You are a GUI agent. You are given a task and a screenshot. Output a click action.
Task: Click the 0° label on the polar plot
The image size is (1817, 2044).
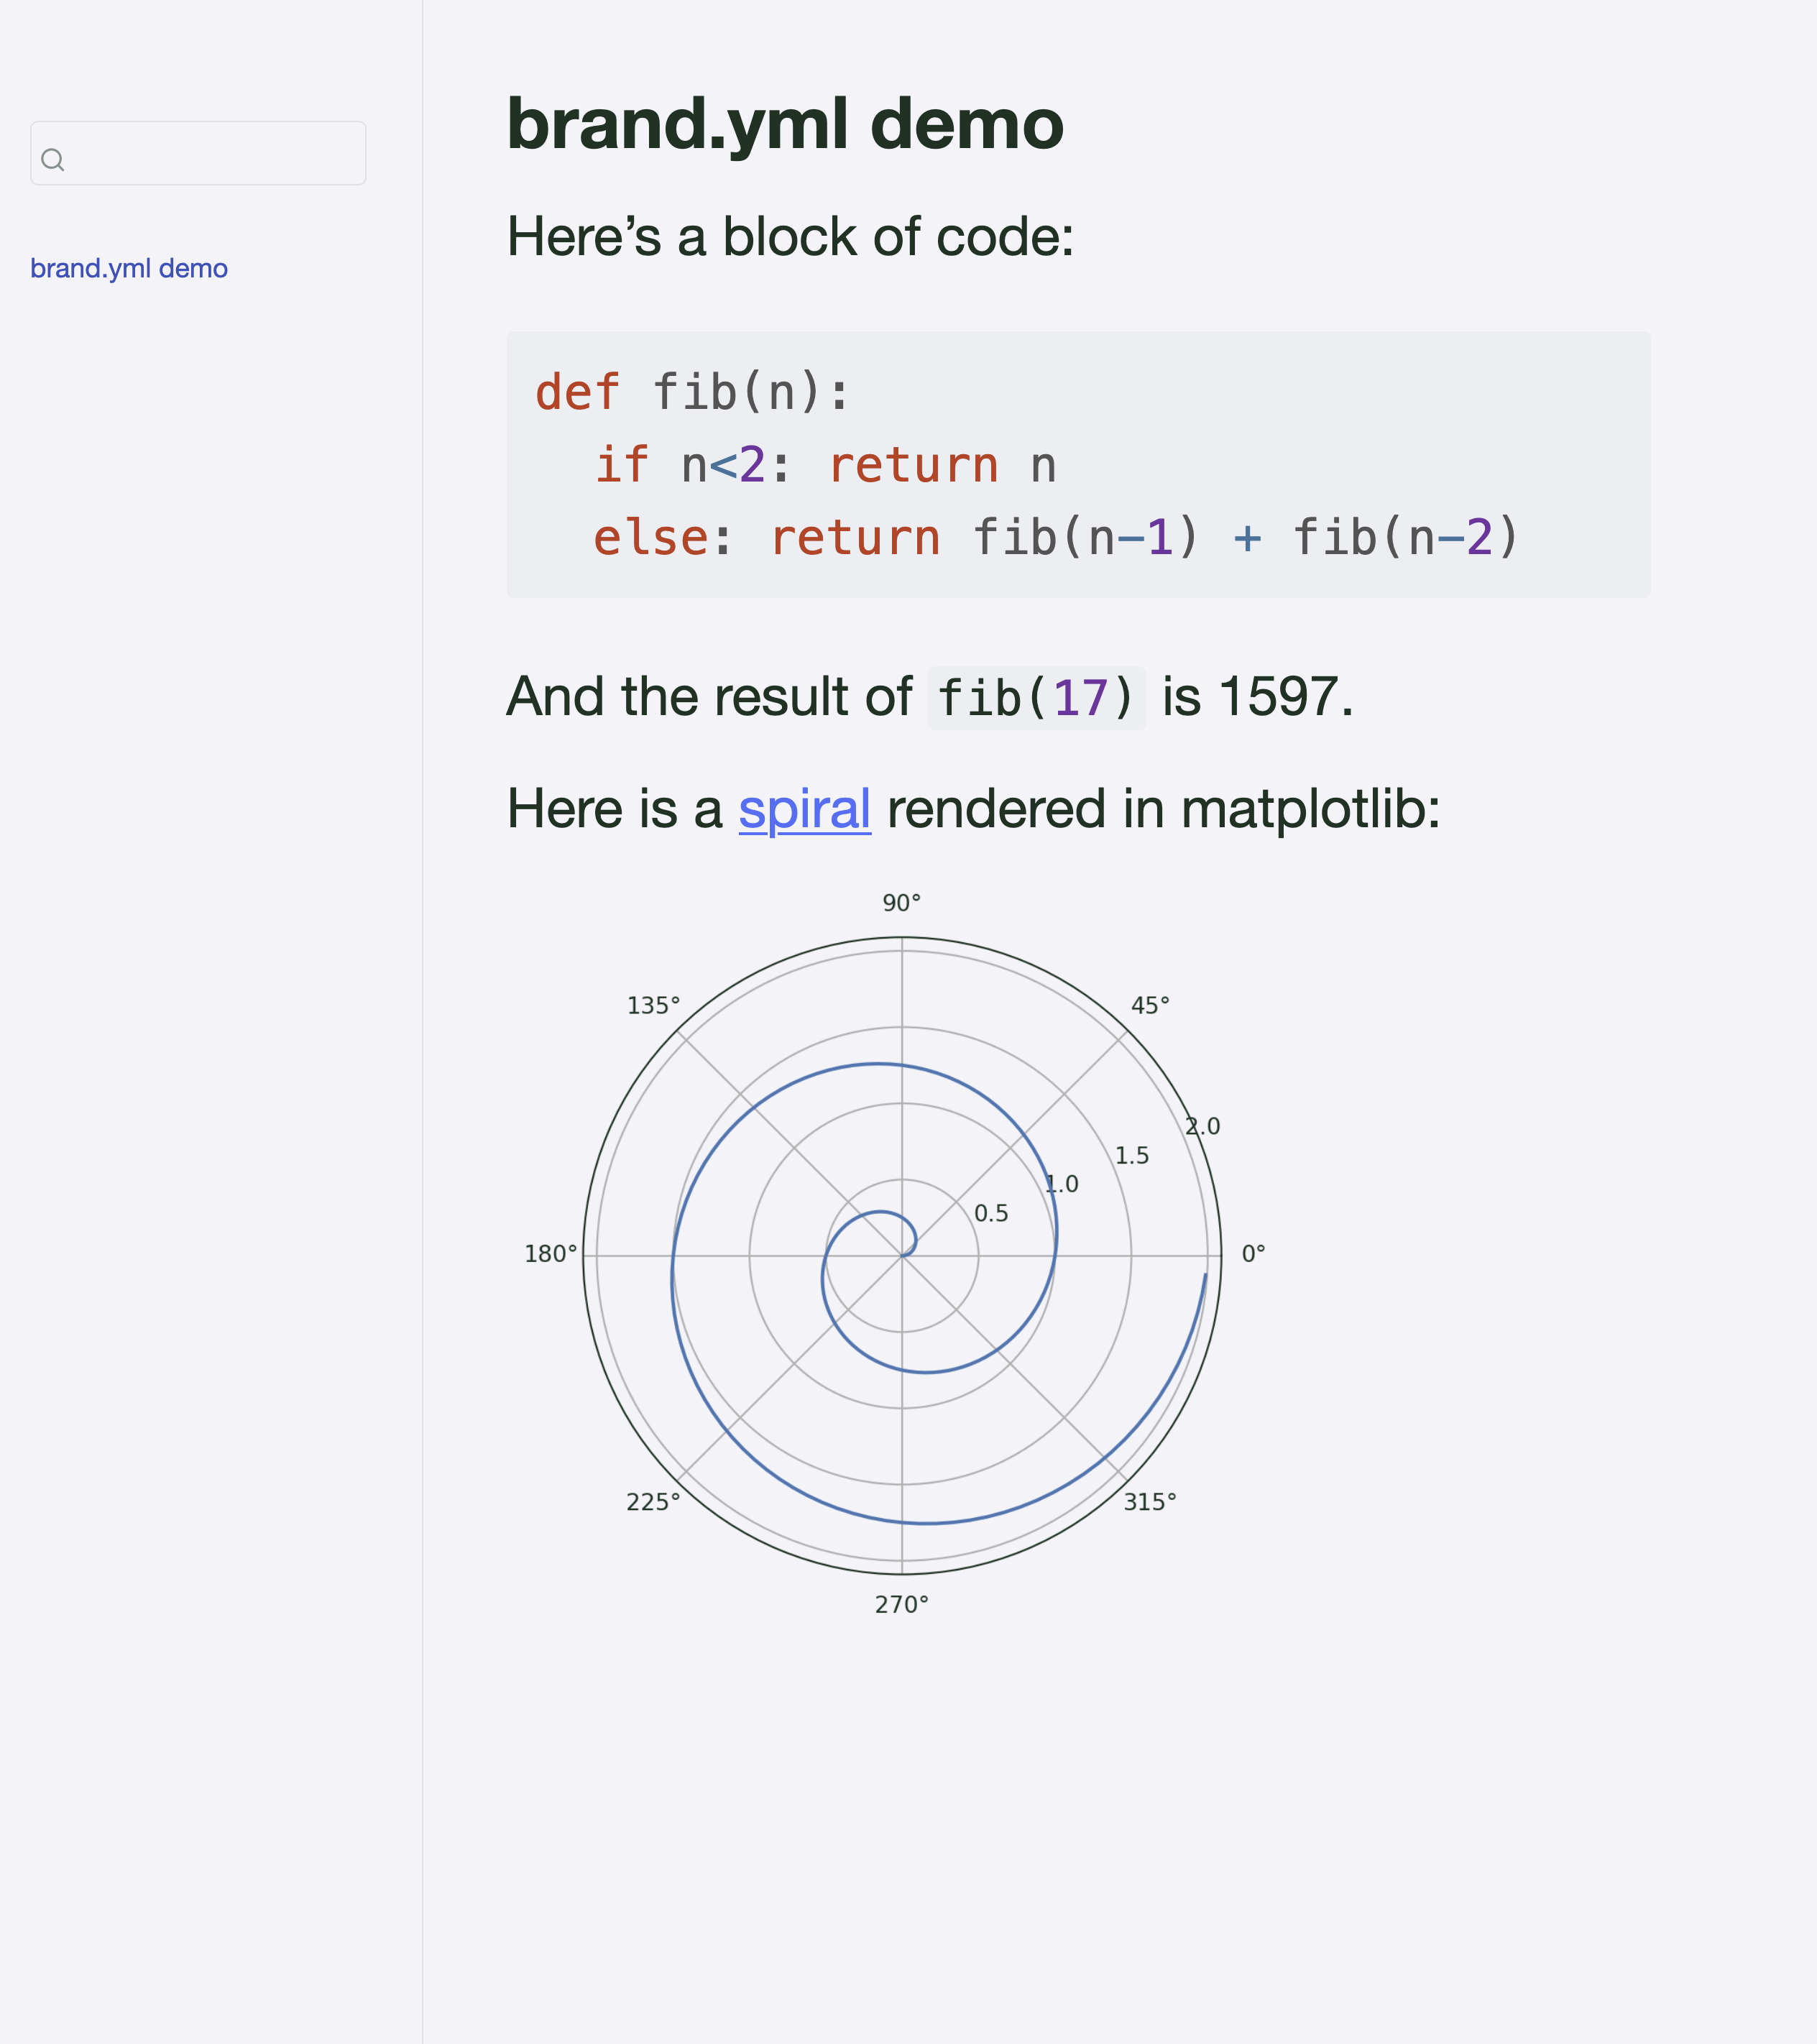[x=1253, y=1254]
